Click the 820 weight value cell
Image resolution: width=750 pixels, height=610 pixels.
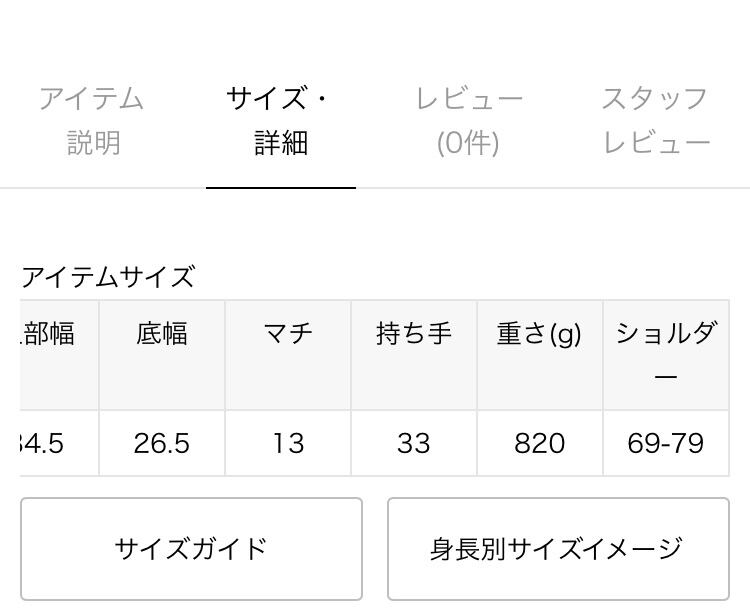point(540,442)
